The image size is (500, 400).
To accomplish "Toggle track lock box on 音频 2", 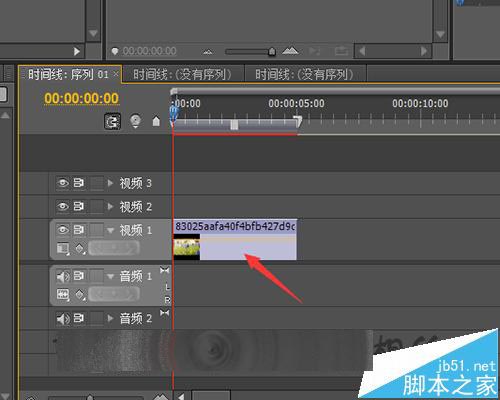I will point(97,318).
